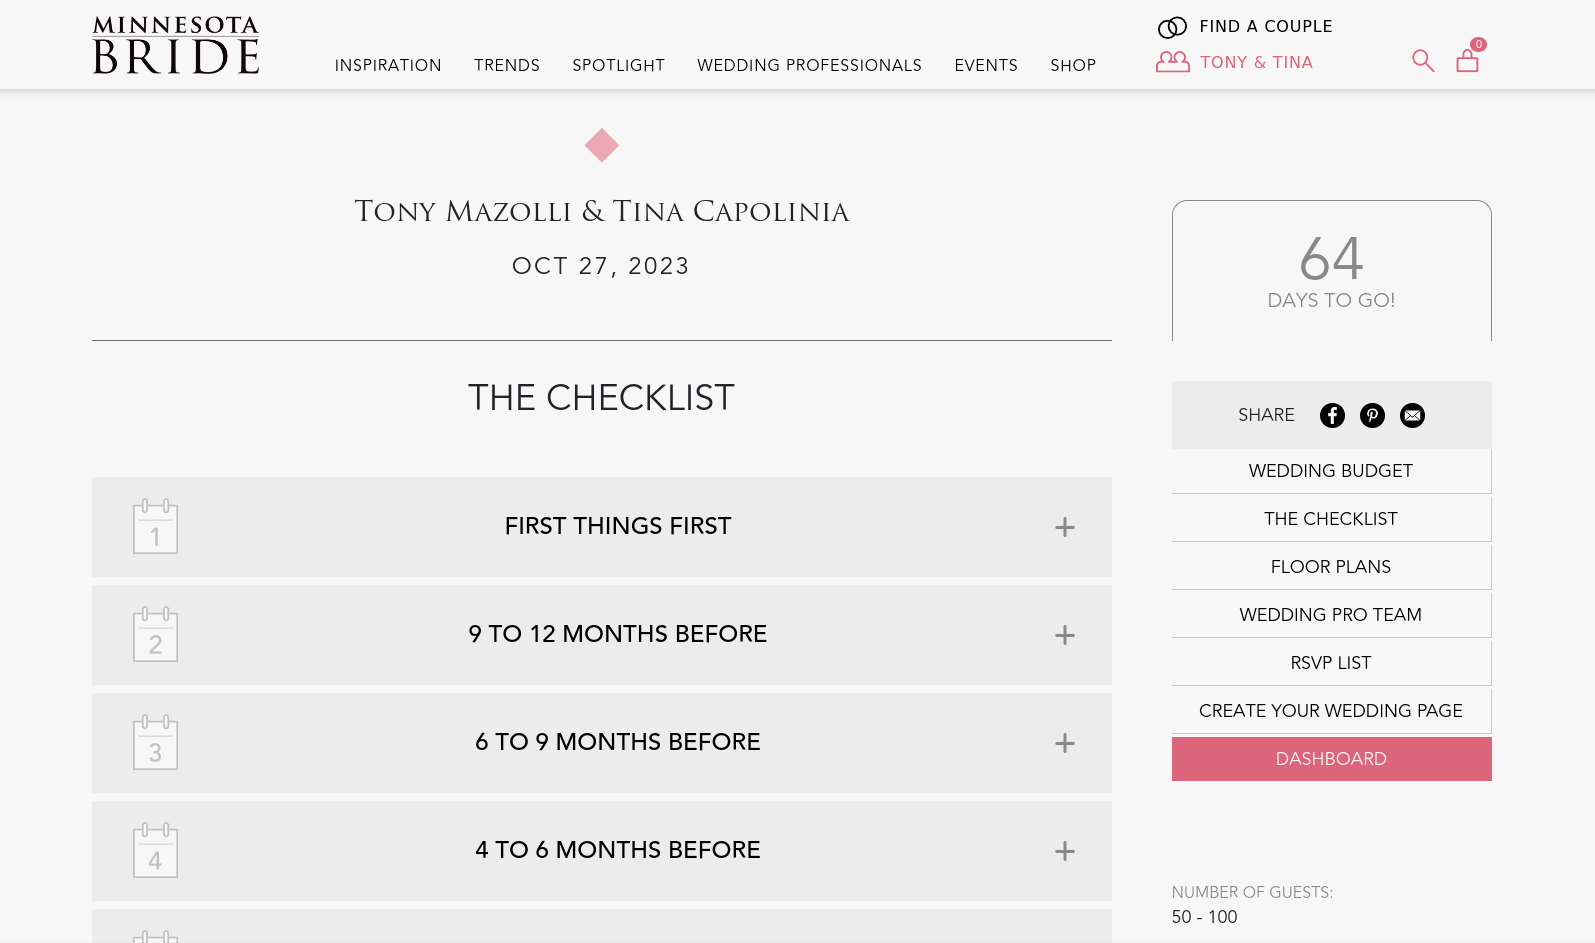Share via the Pinterest icon
This screenshot has width=1595, height=943.
tap(1372, 415)
